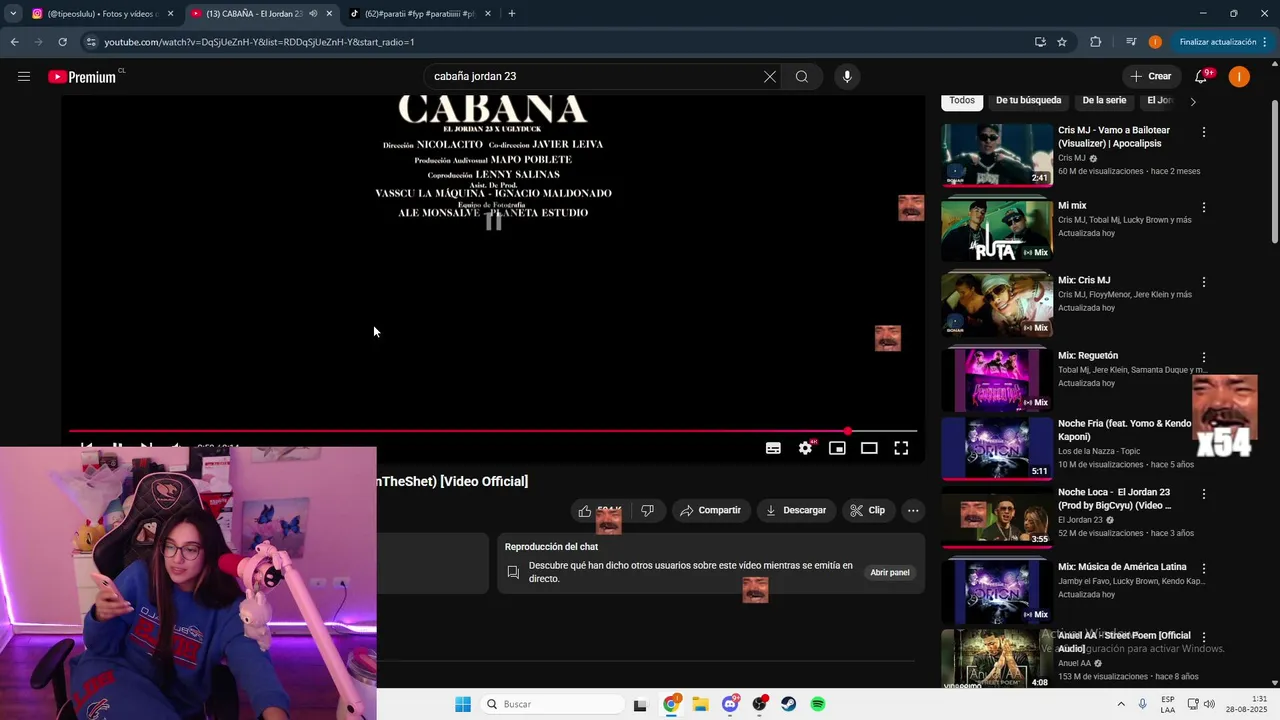This screenshot has width=1280, height=720.
Task: Open the Mix: Reguetón thumbnail
Action: 997,380
